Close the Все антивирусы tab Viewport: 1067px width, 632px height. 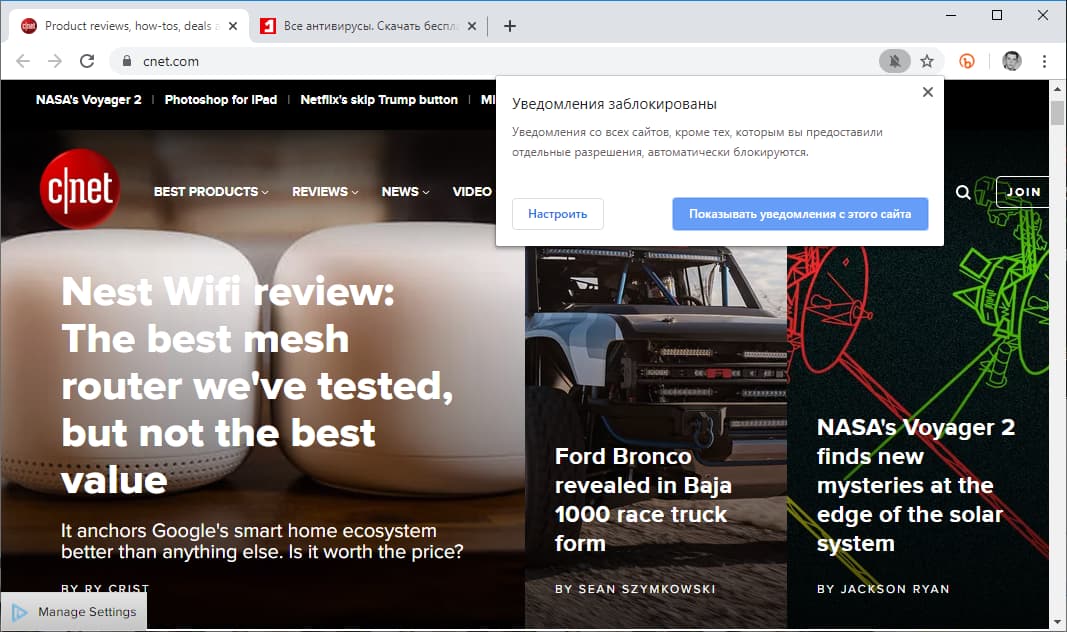point(472,26)
